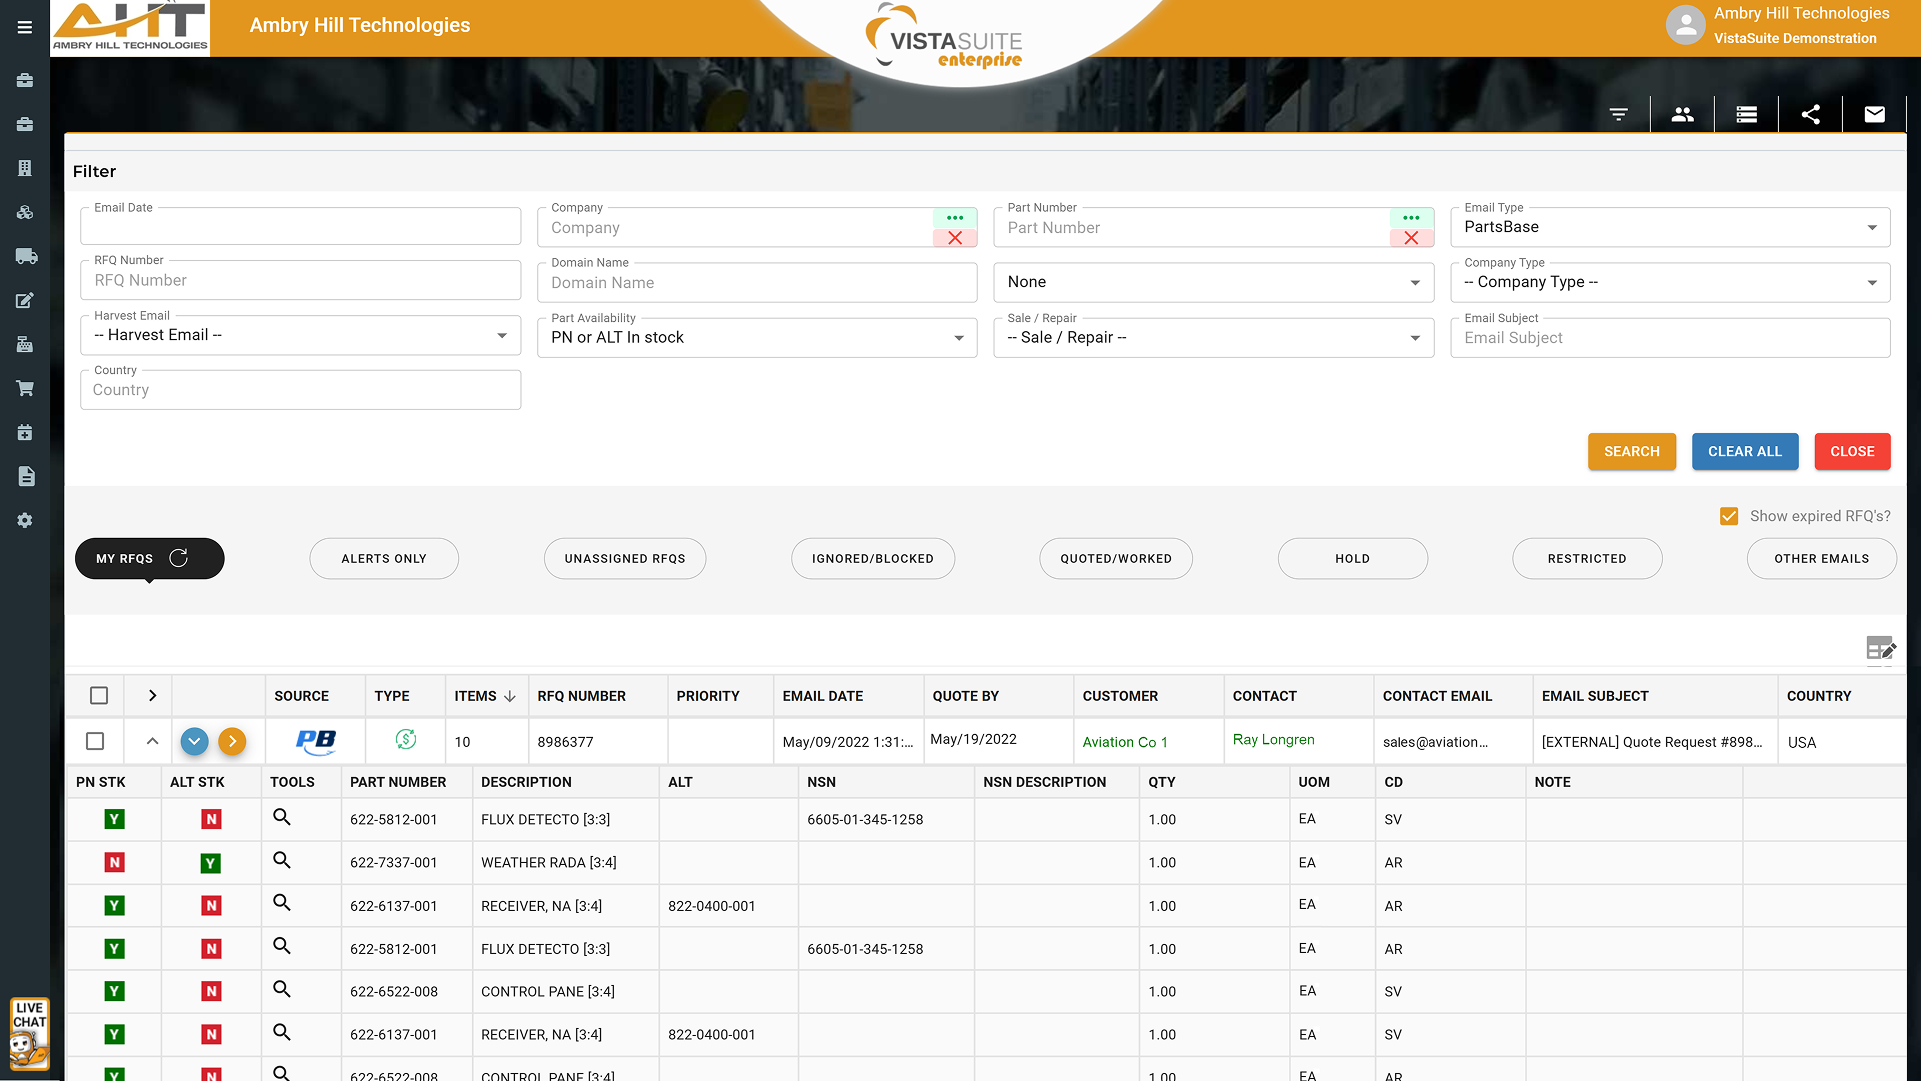Click the truck icon in the sidebar
1921x1081 pixels.
pyautogui.click(x=25, y=257)
